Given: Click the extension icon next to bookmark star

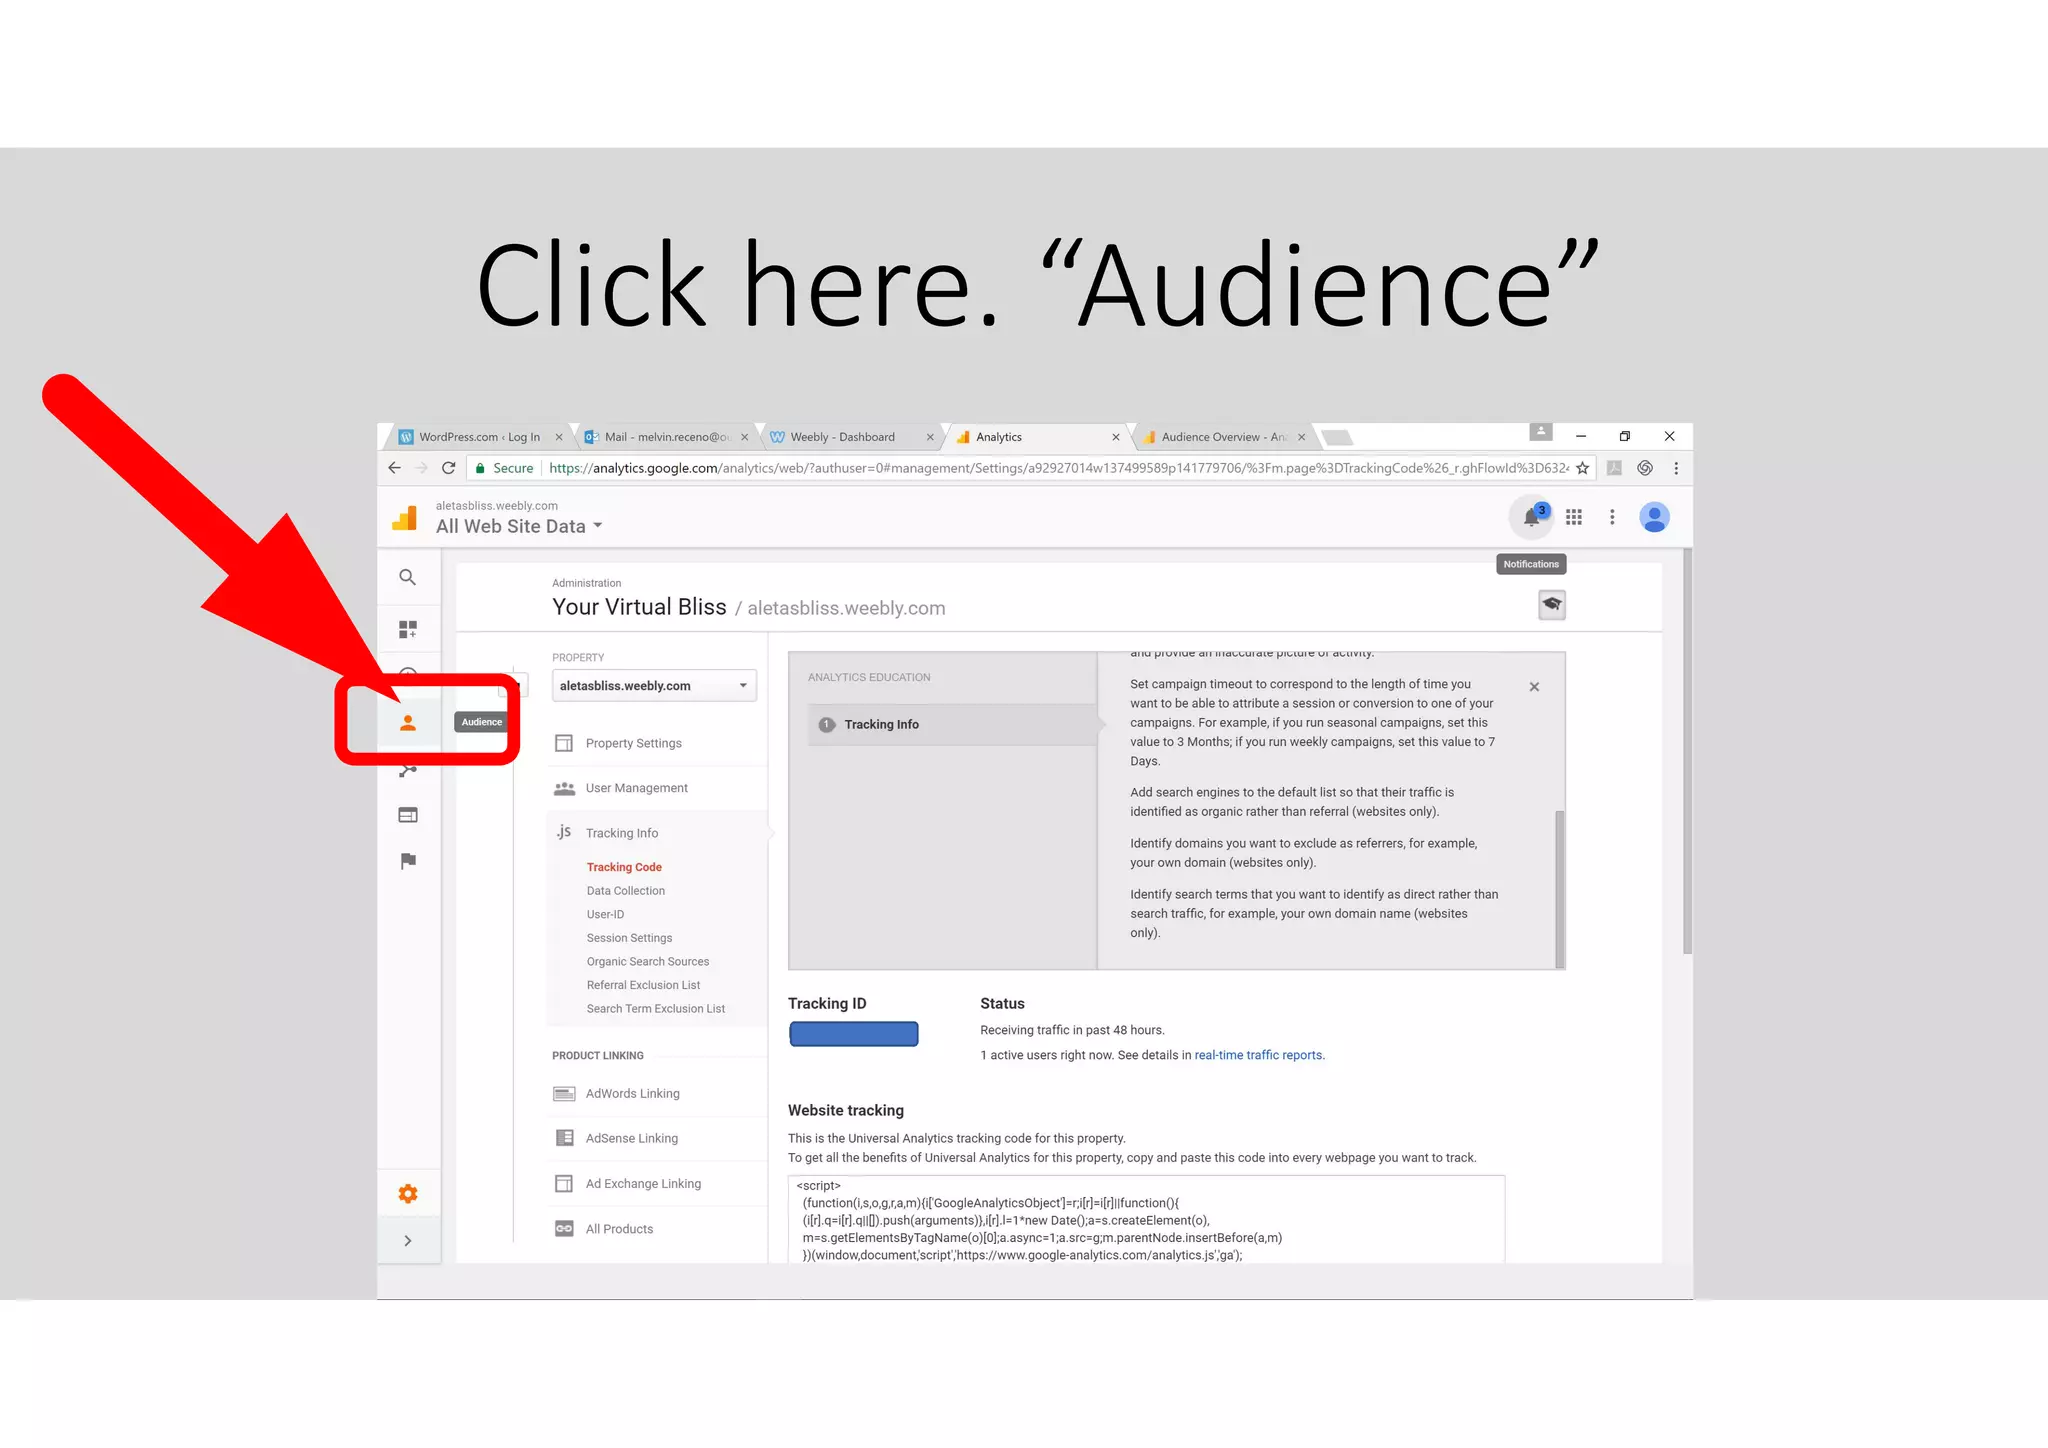Looking at the screenshot, I should point(1614,468).
